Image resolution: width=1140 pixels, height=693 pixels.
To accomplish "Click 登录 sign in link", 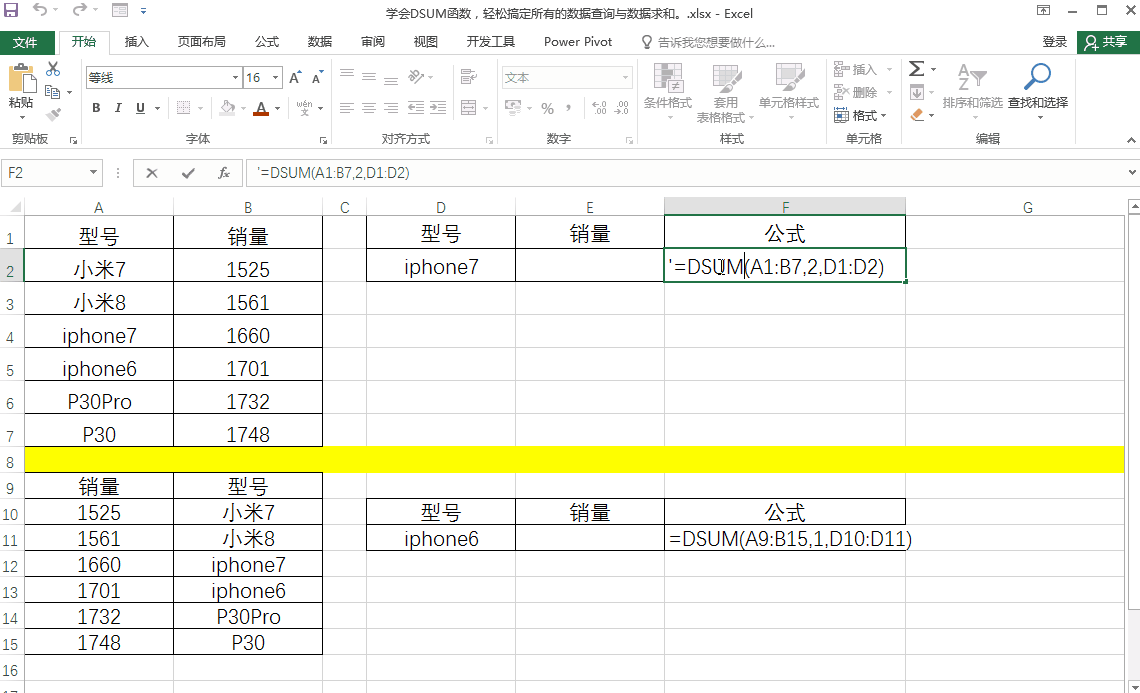I will click(1054, 42).
